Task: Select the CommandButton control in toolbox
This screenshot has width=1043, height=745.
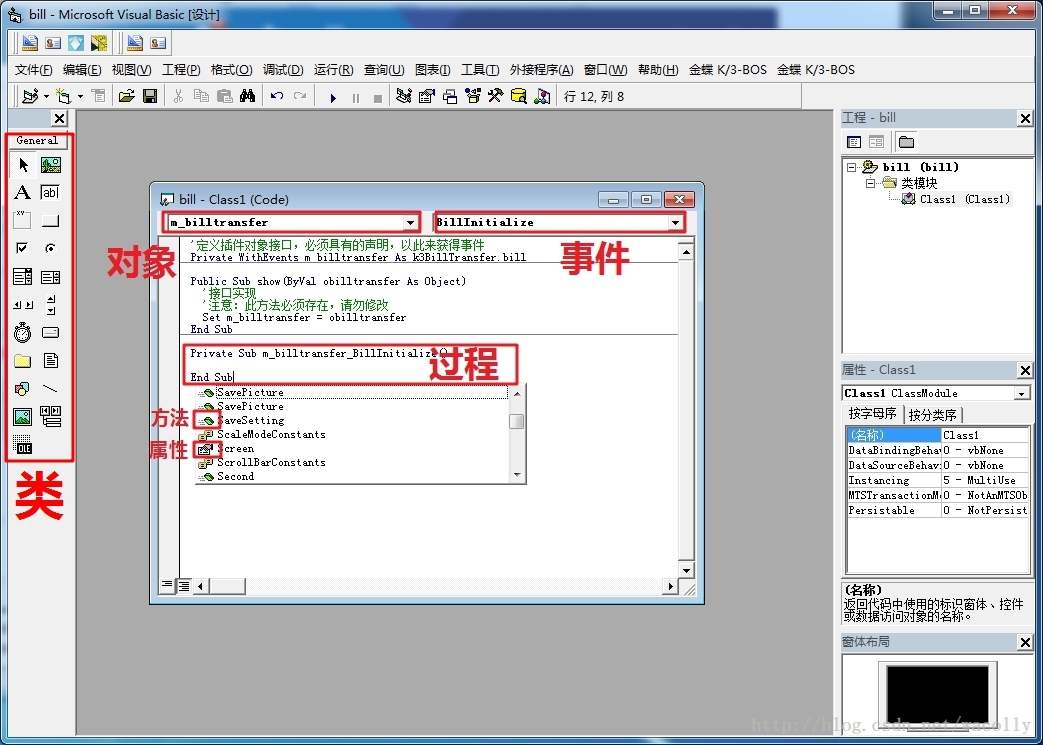Action: pos(51,220)
